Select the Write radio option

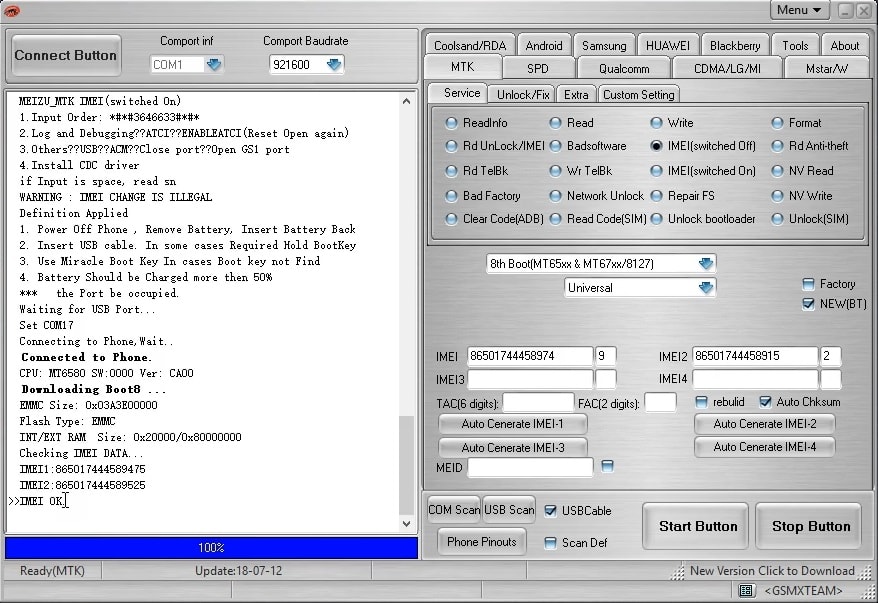click(672, 123)
